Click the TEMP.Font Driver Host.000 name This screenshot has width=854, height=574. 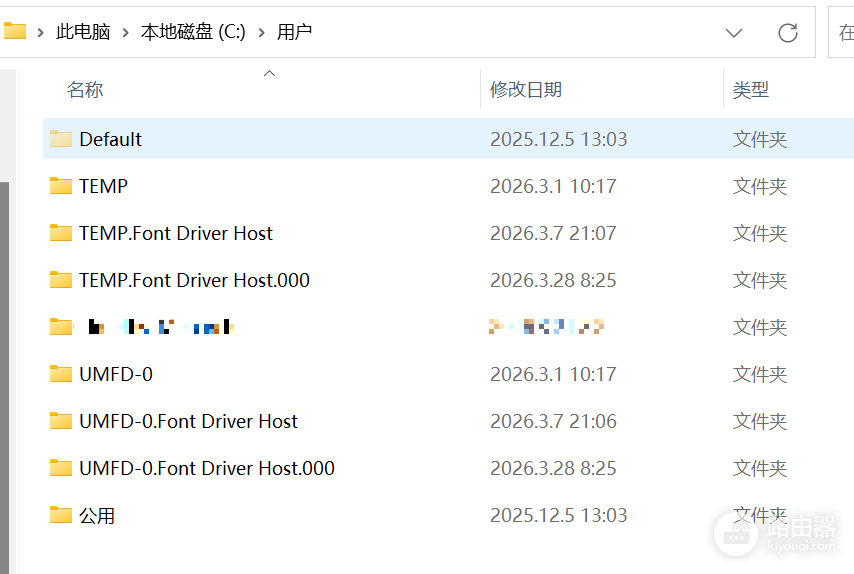tap(194, 280)
